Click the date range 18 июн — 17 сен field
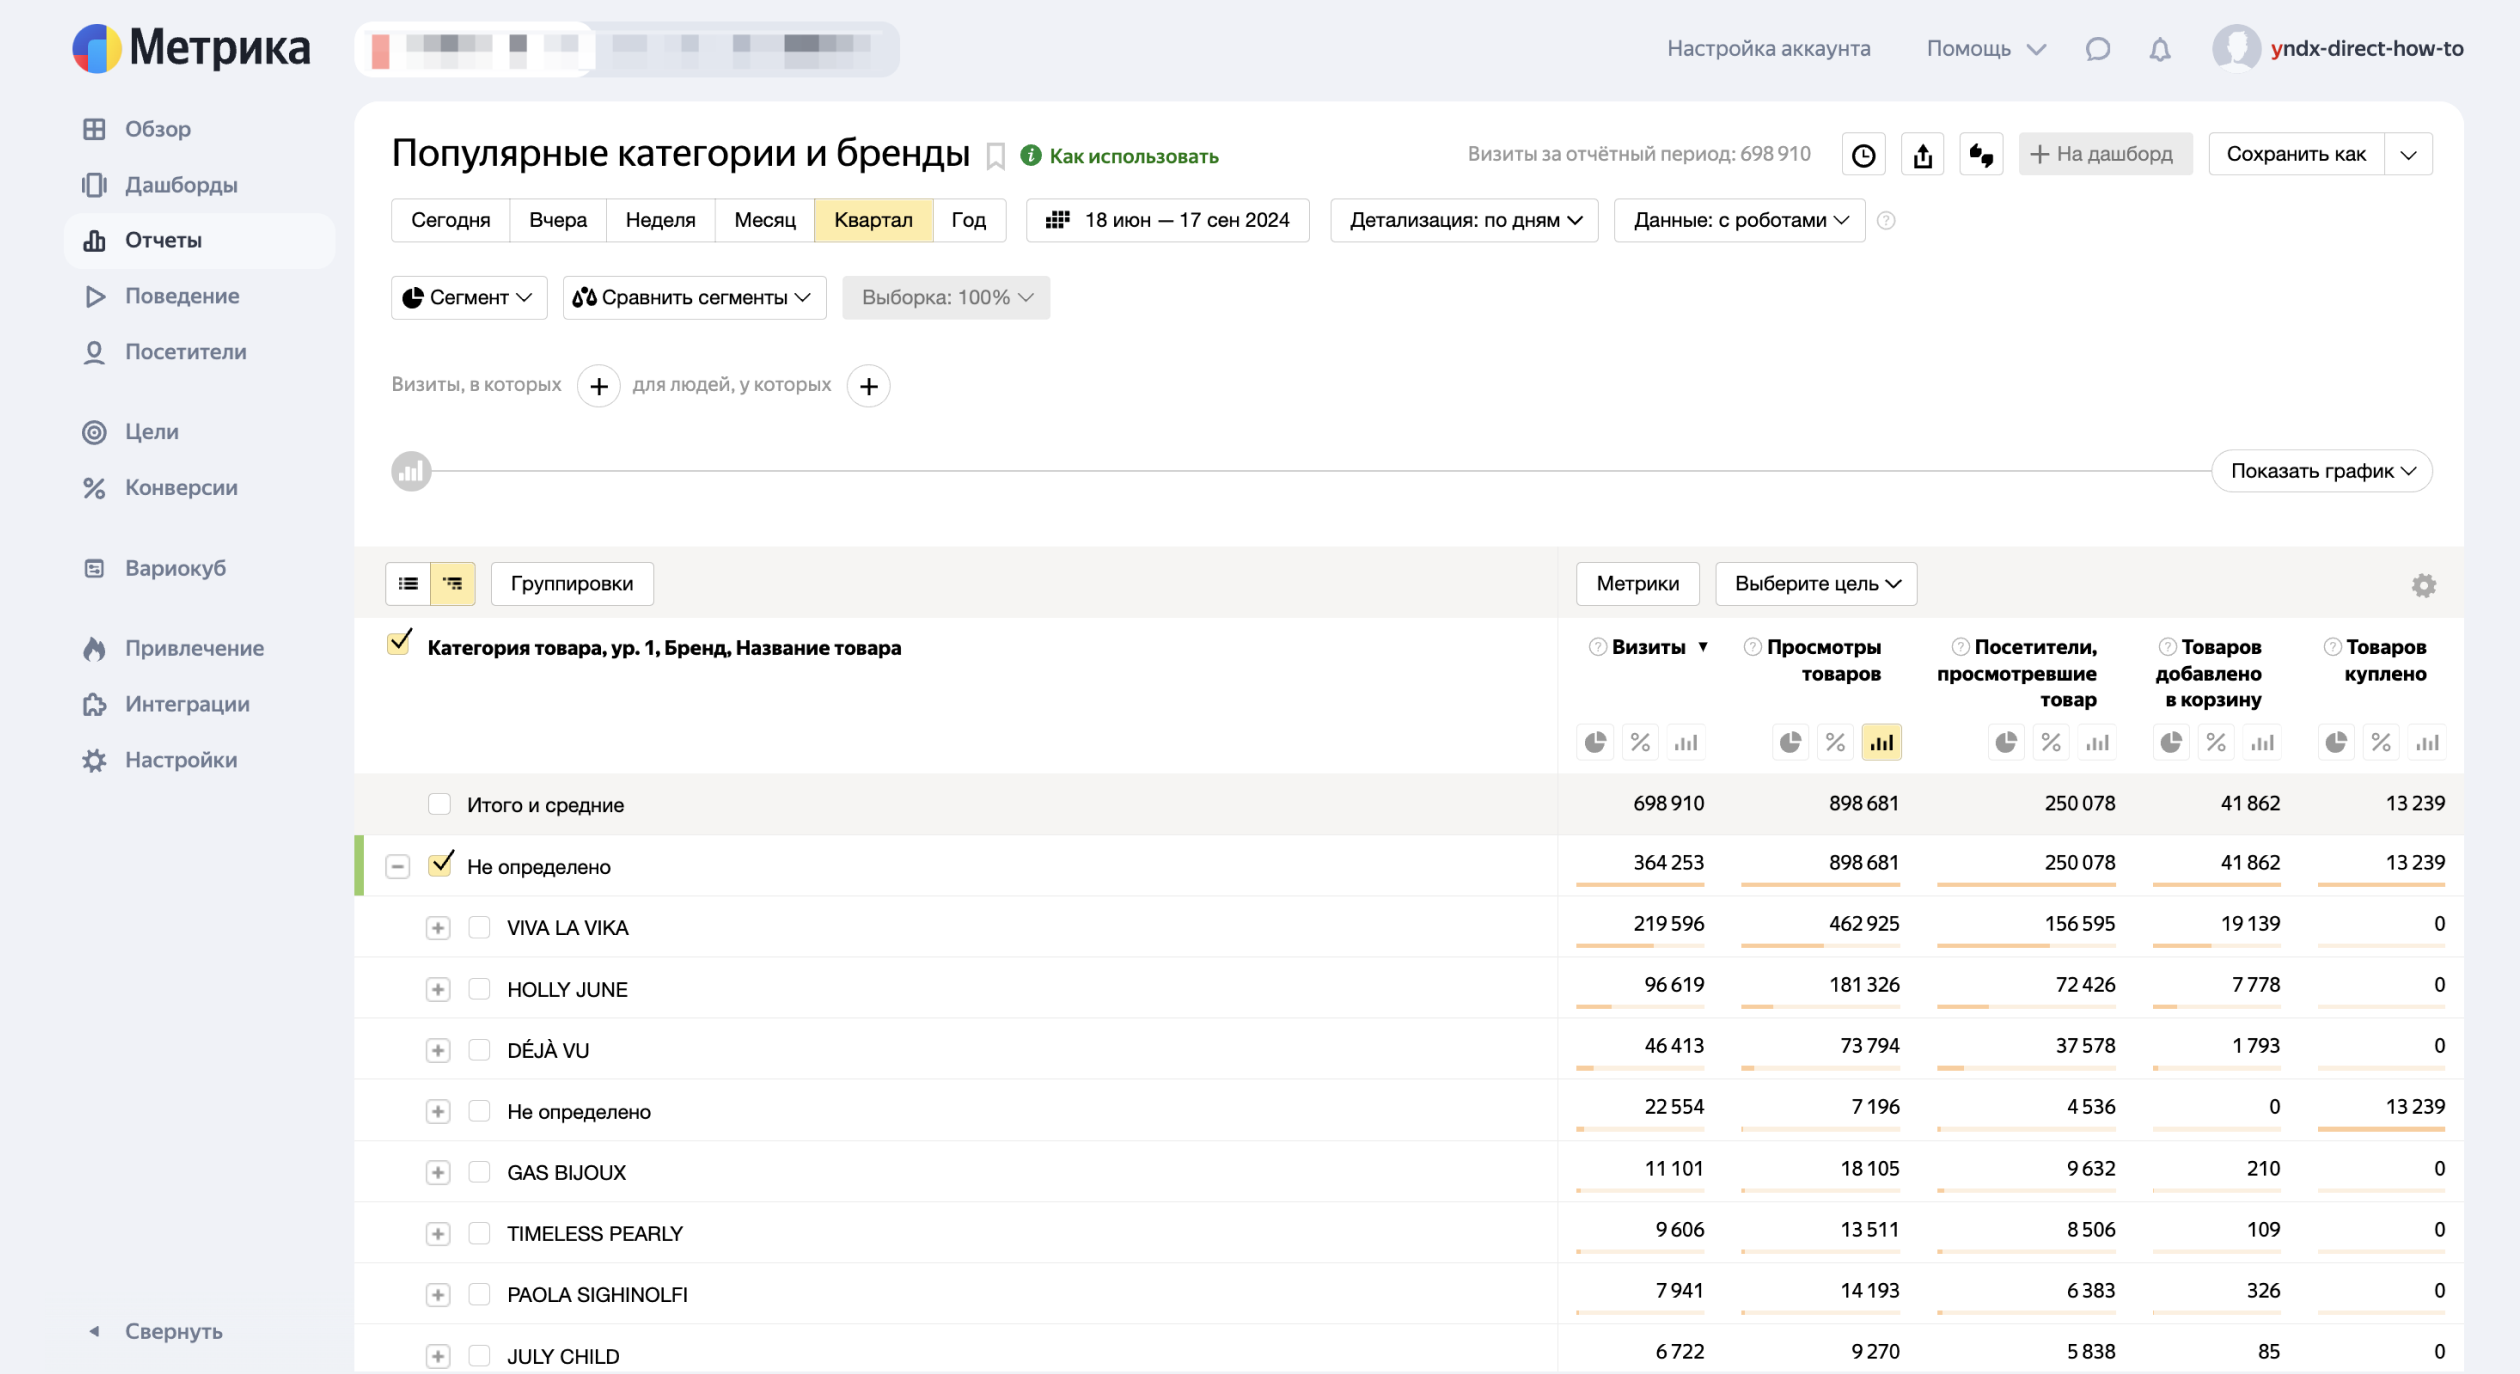Screen dimensions: 2520x1374 coord(1168,220)
